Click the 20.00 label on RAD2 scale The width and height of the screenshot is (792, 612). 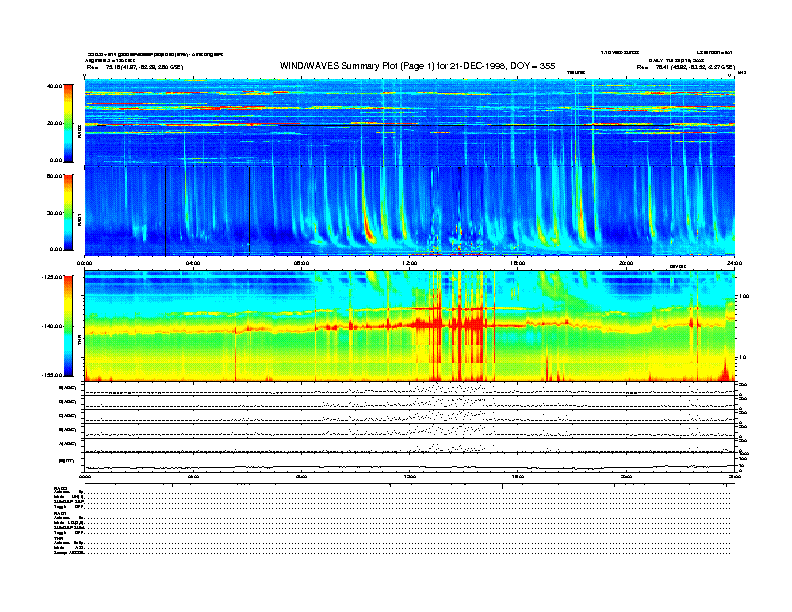coord(54,123)
